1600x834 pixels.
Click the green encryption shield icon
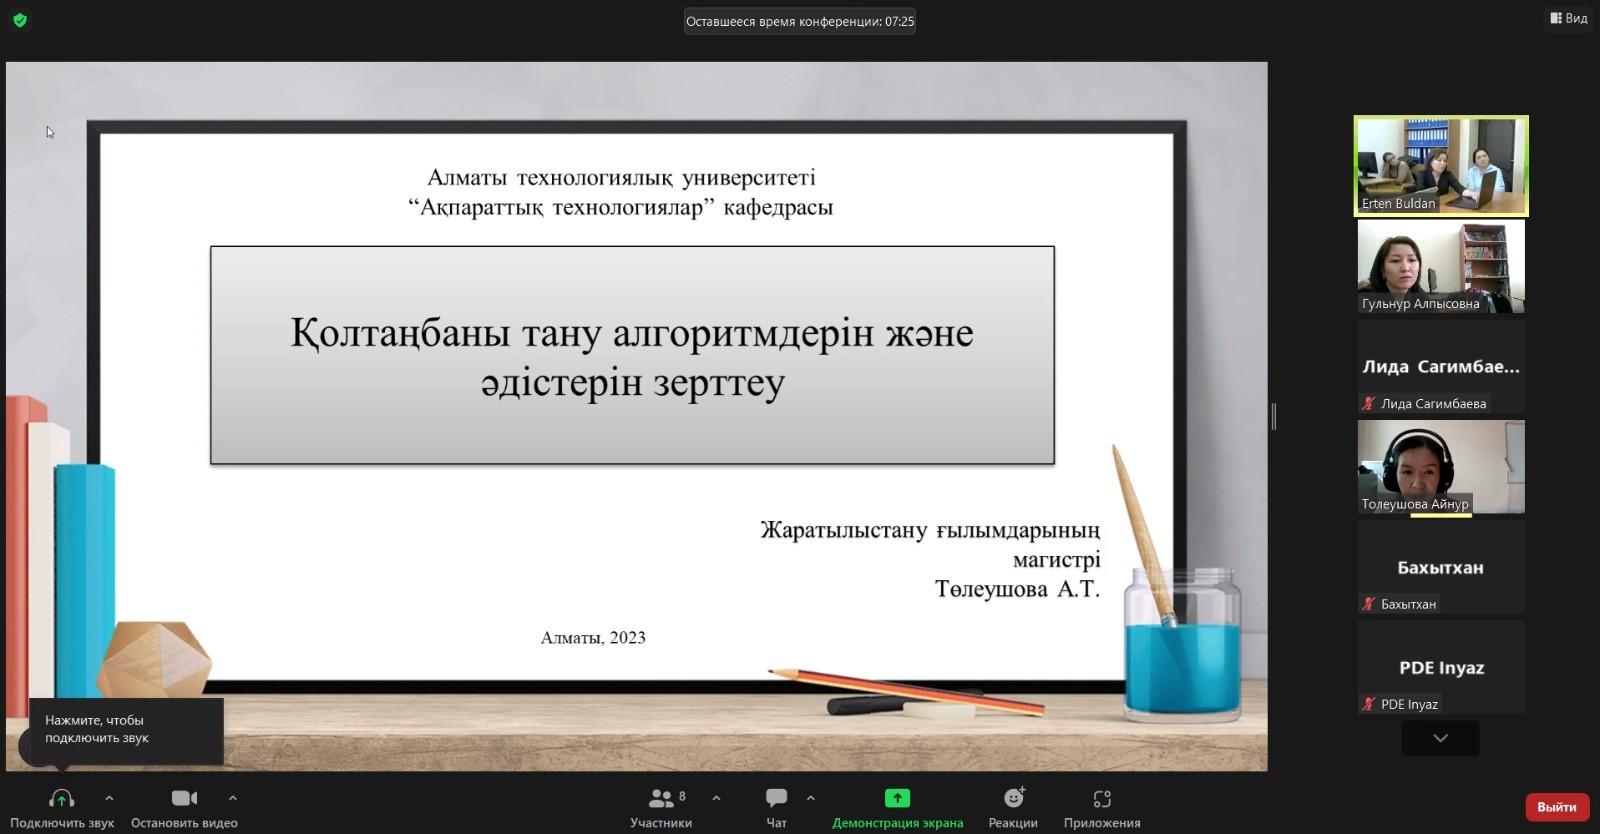tap(20, 20)
